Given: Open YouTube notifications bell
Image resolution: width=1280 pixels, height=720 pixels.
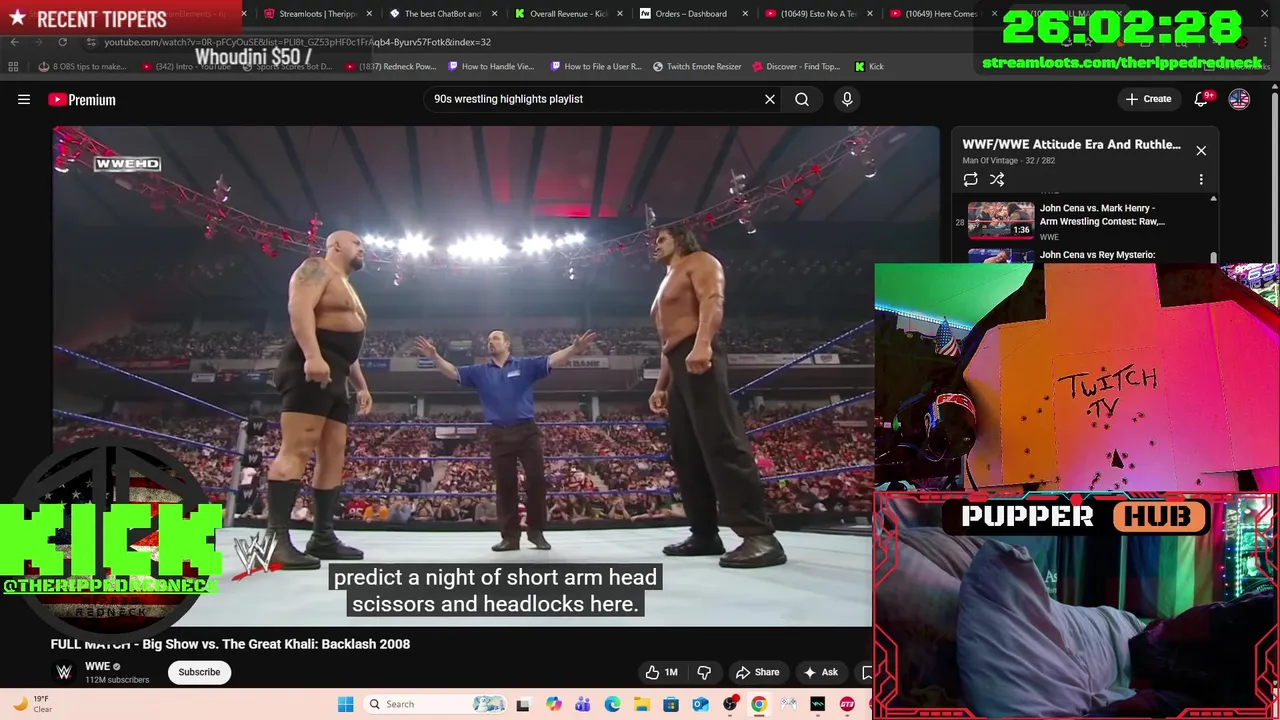Looking at the screenshot, I should (x=1201, y=99).
